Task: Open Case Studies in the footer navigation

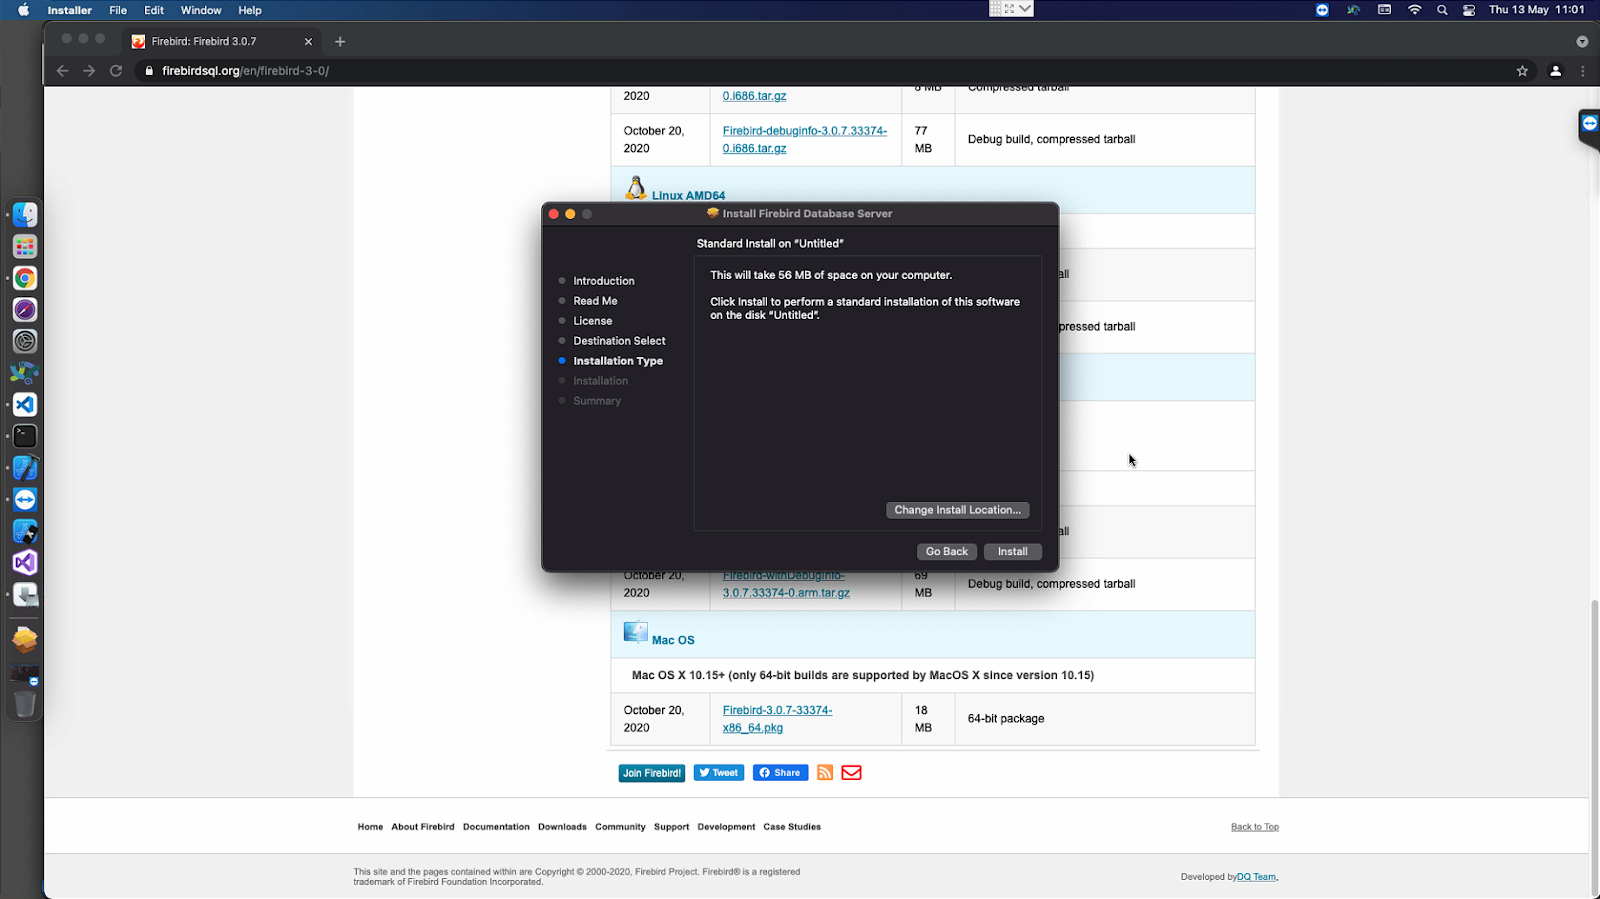Action: (792, 827)
